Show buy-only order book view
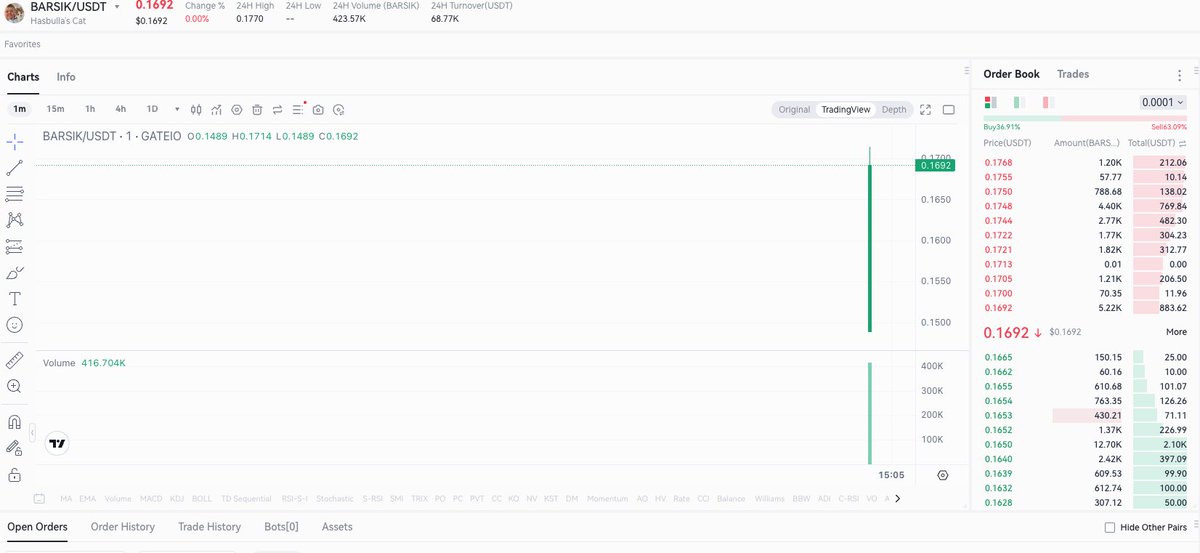Image resolution: width=1200 pixels, height=553 pixels. pos(1019,102)
